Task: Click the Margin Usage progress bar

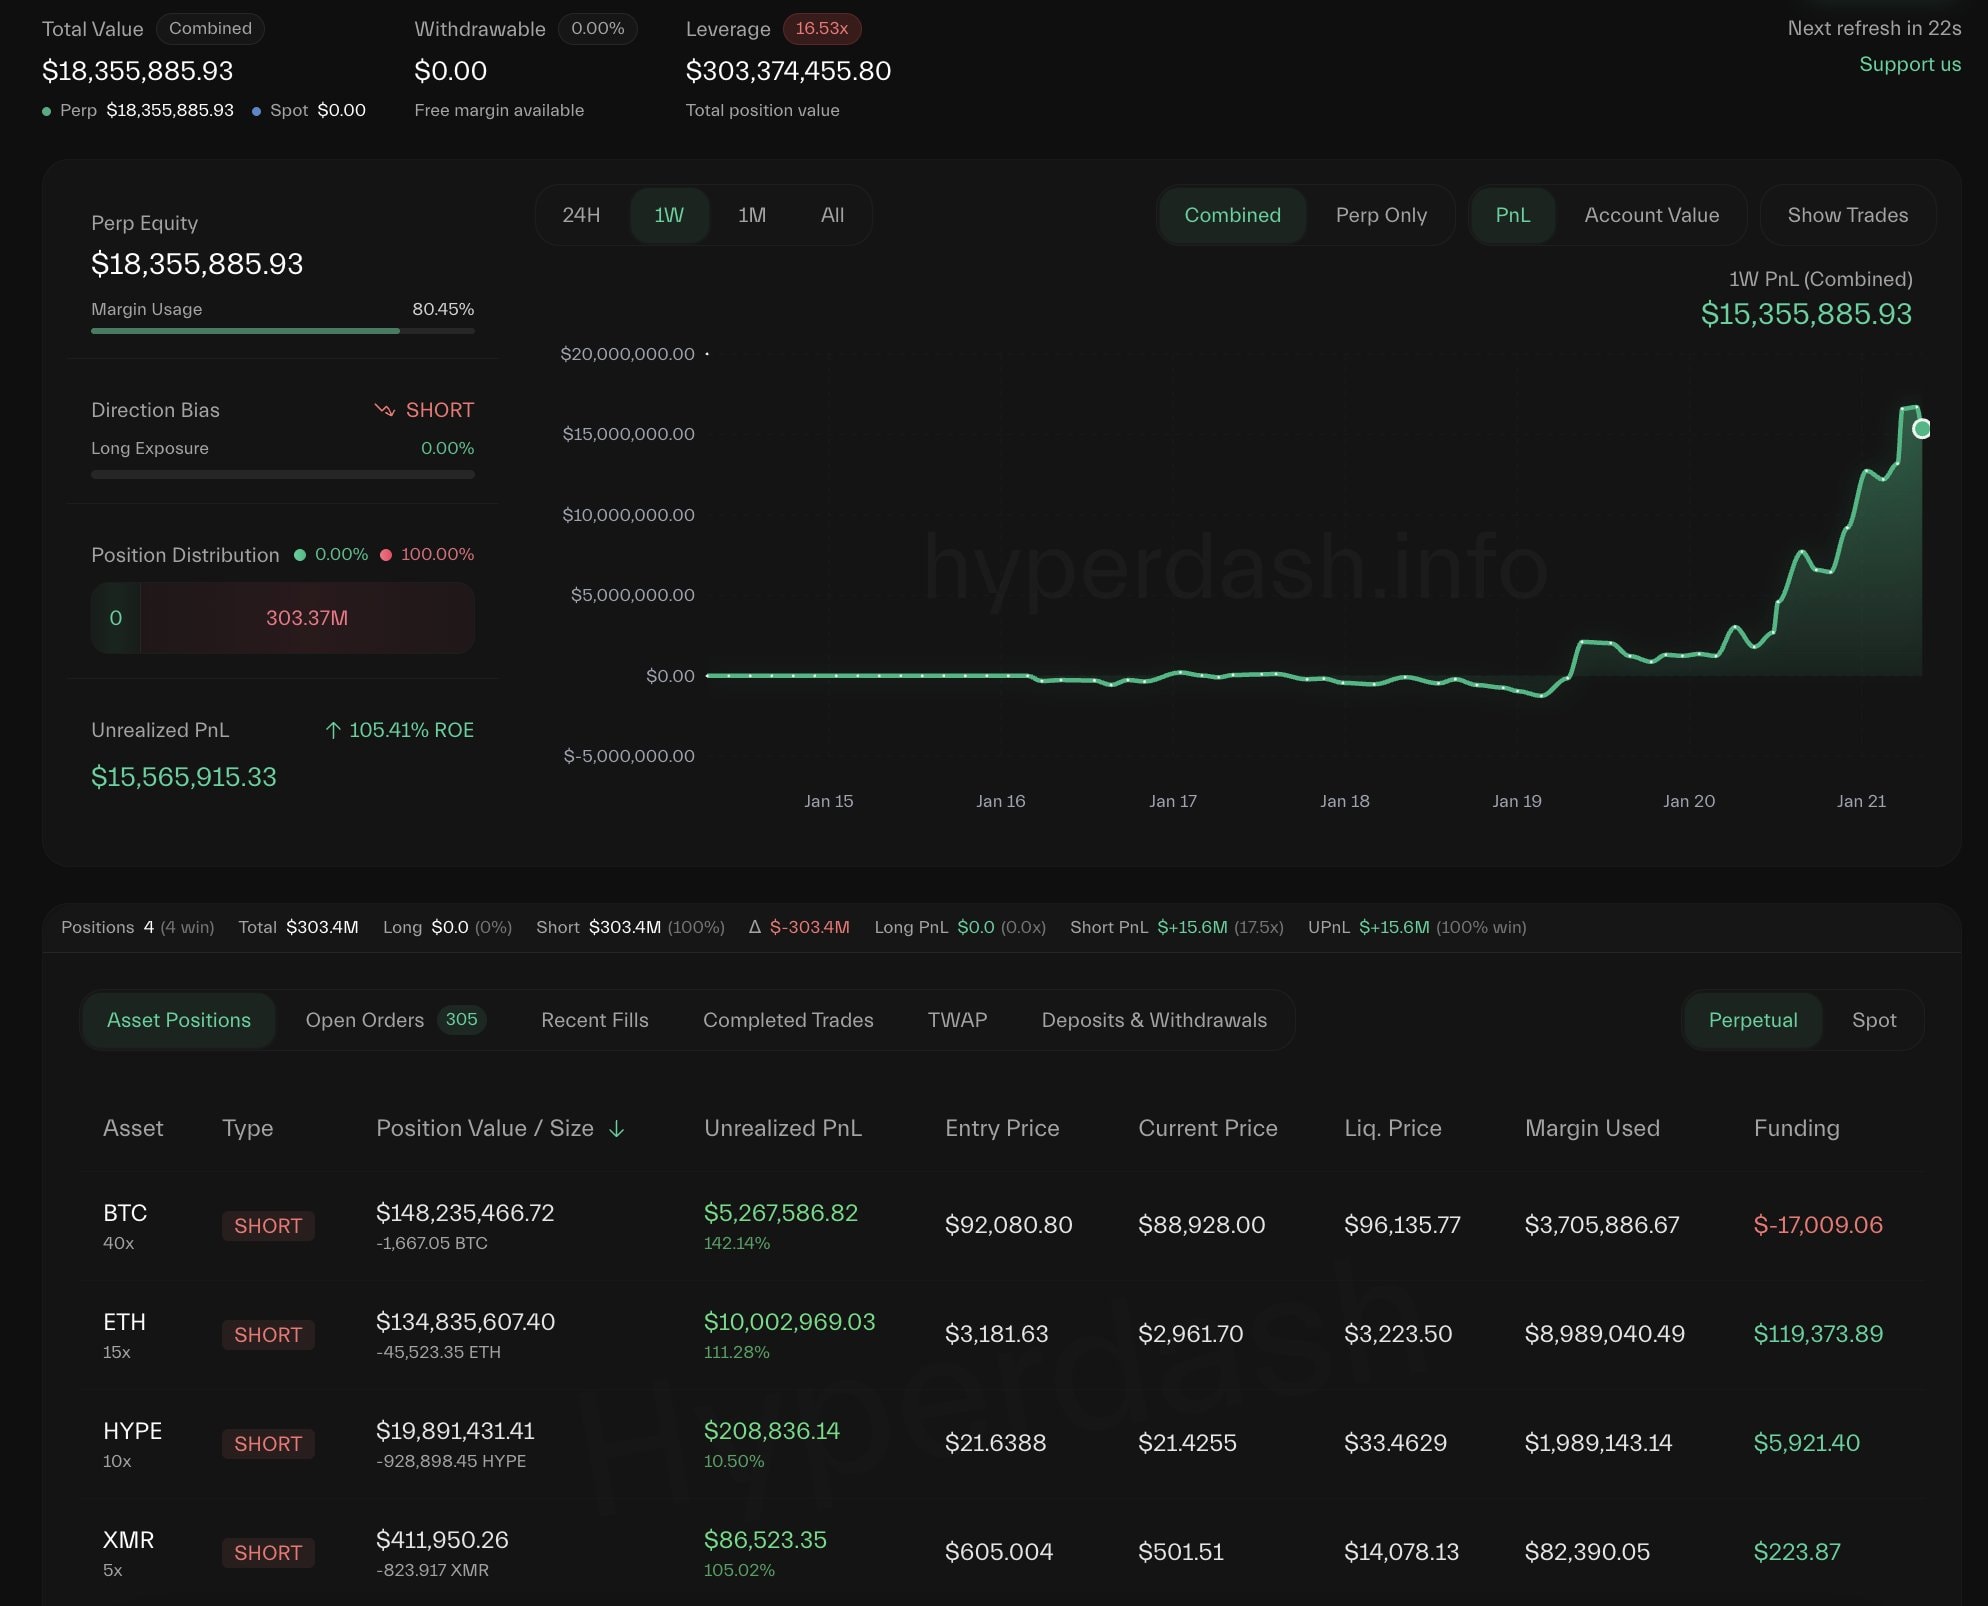Action: (x=282, y=331)
